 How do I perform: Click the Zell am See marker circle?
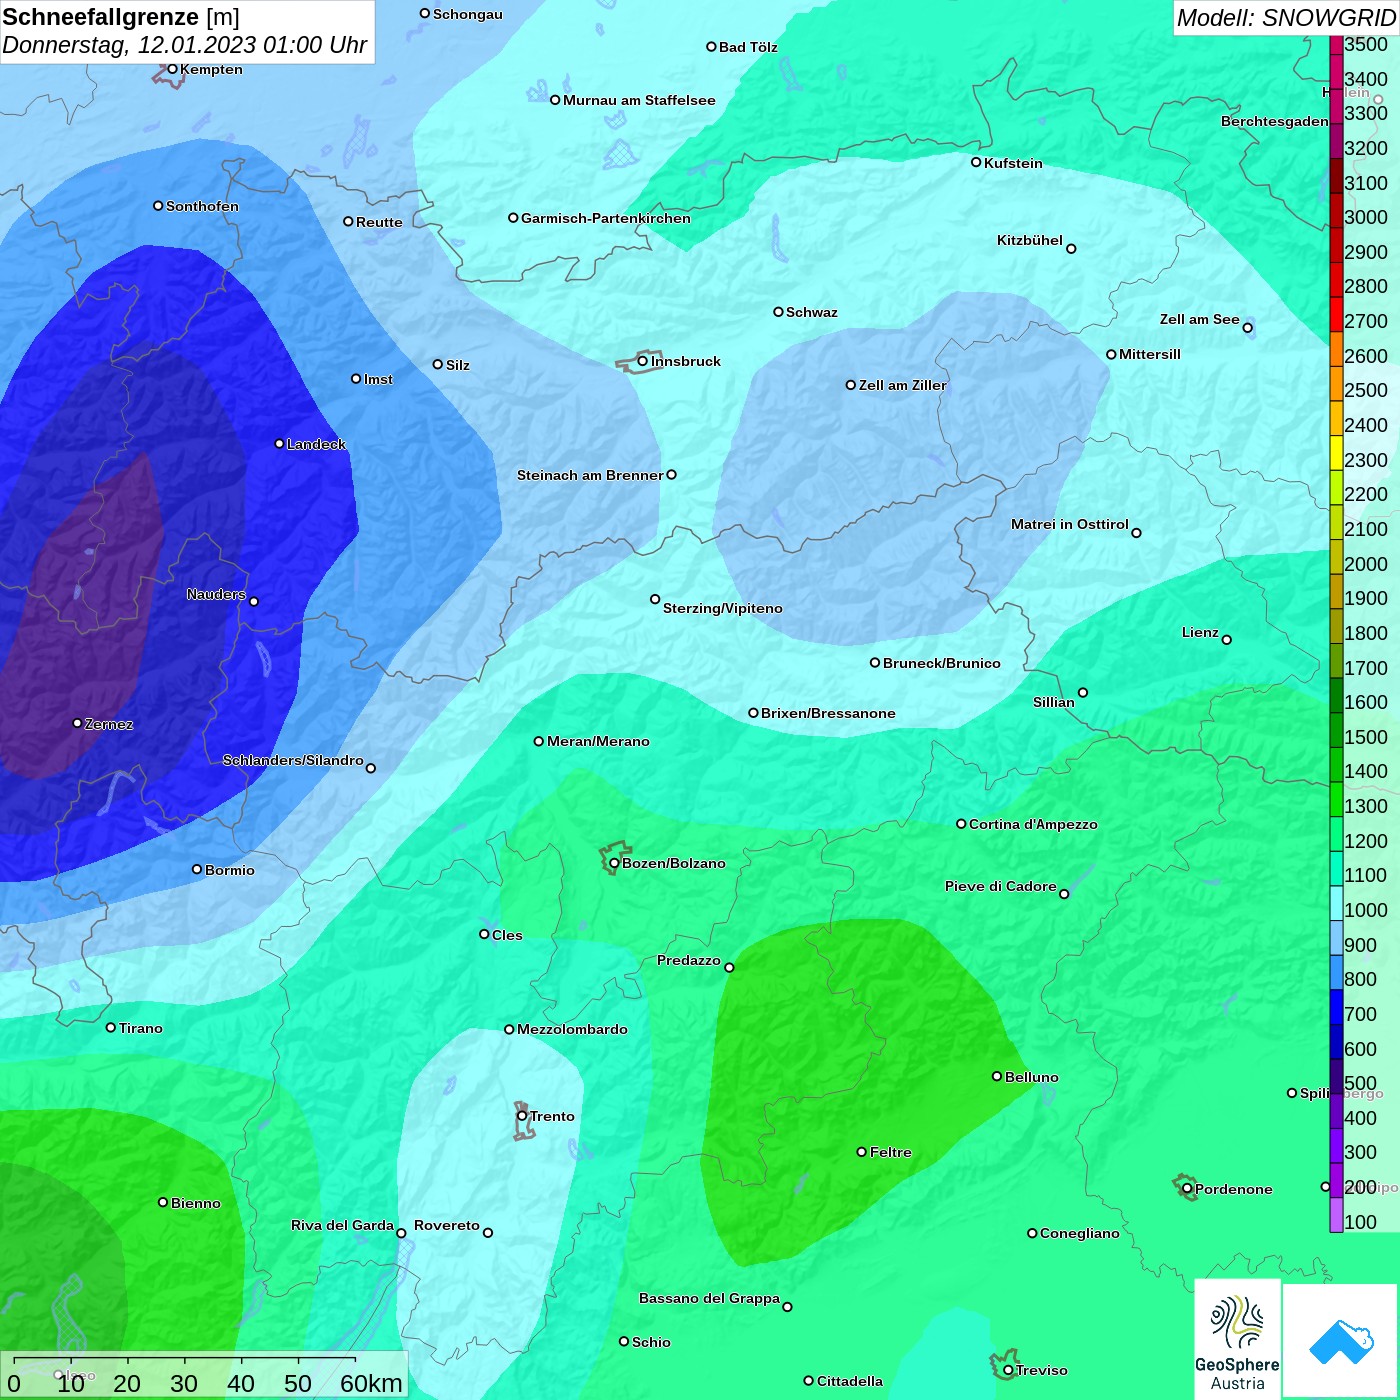[1247, 327]
